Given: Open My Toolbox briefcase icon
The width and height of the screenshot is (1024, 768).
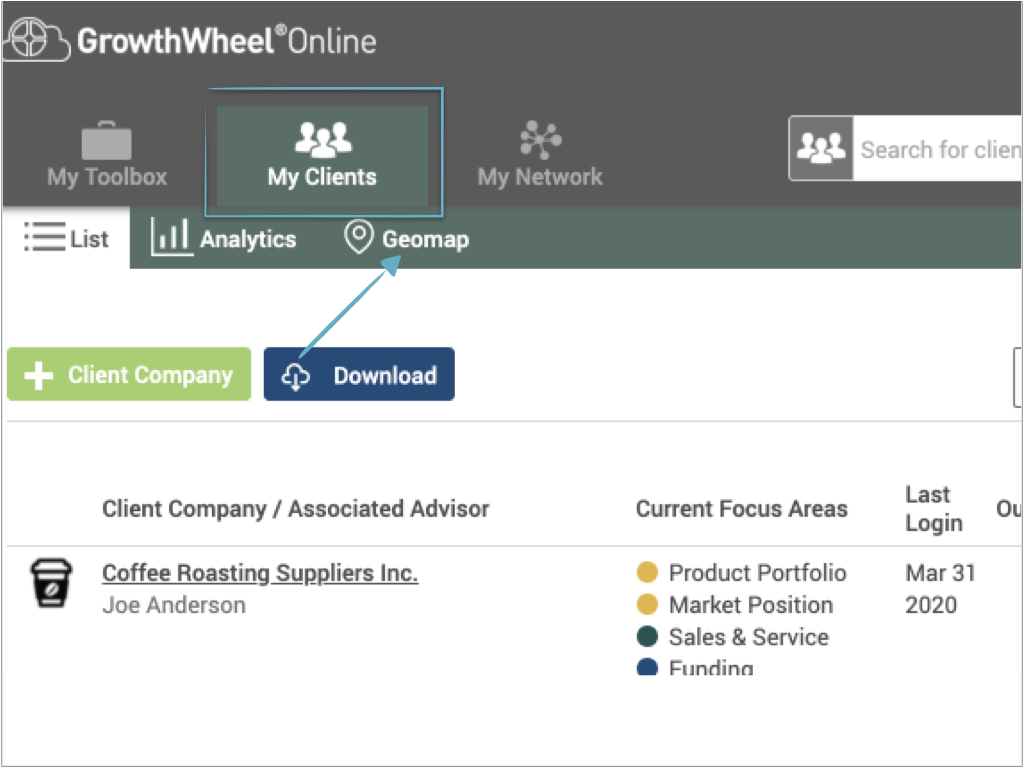Looking at the screenshot, I should click(x=106, y=140).
